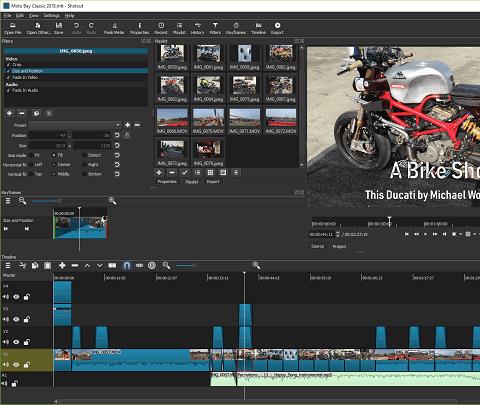Toggle ripple mode in timeline toolbar
Screen dimensions: 480x405
click(152, 265)
